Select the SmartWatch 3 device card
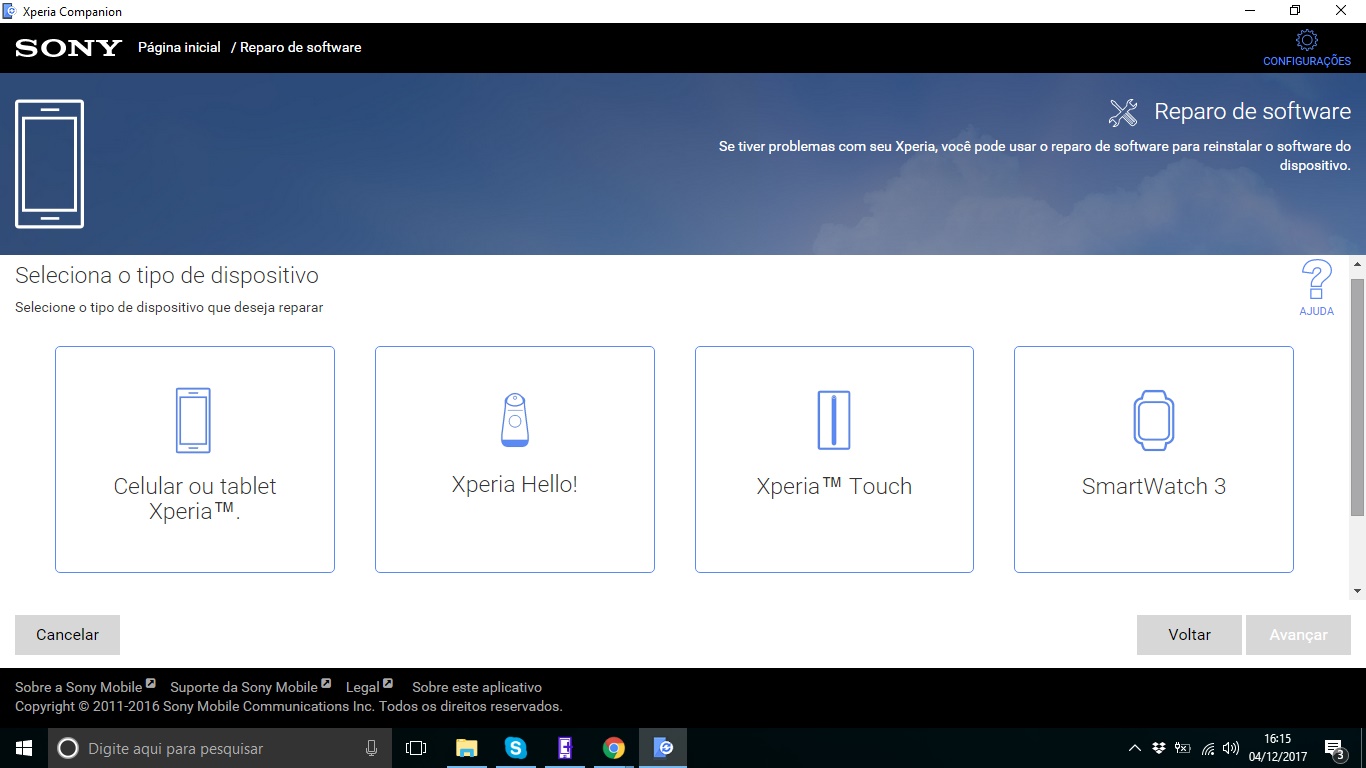Image resolution: width=1366 pixels, height=768 pixels. [1154, 460]
